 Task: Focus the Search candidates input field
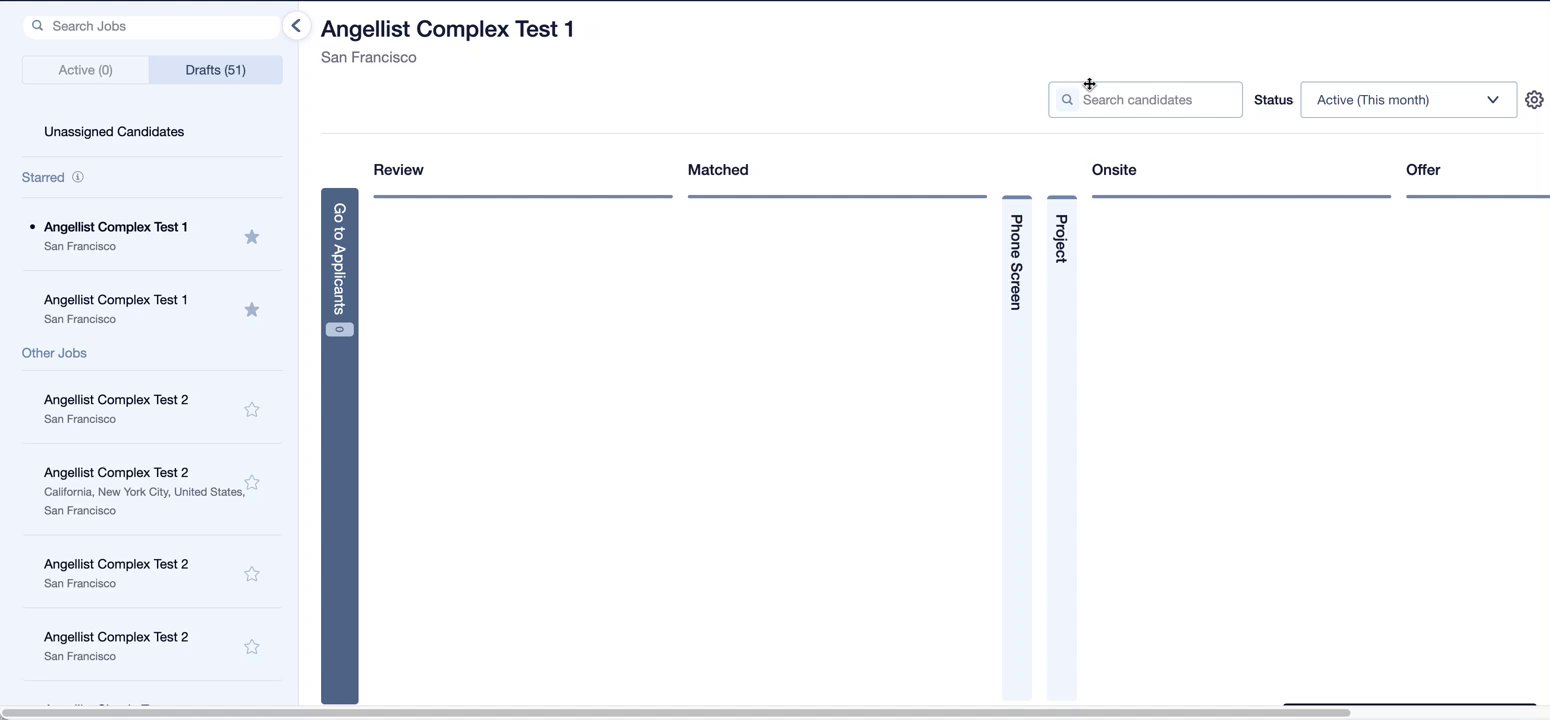[x=1156, y=100]
